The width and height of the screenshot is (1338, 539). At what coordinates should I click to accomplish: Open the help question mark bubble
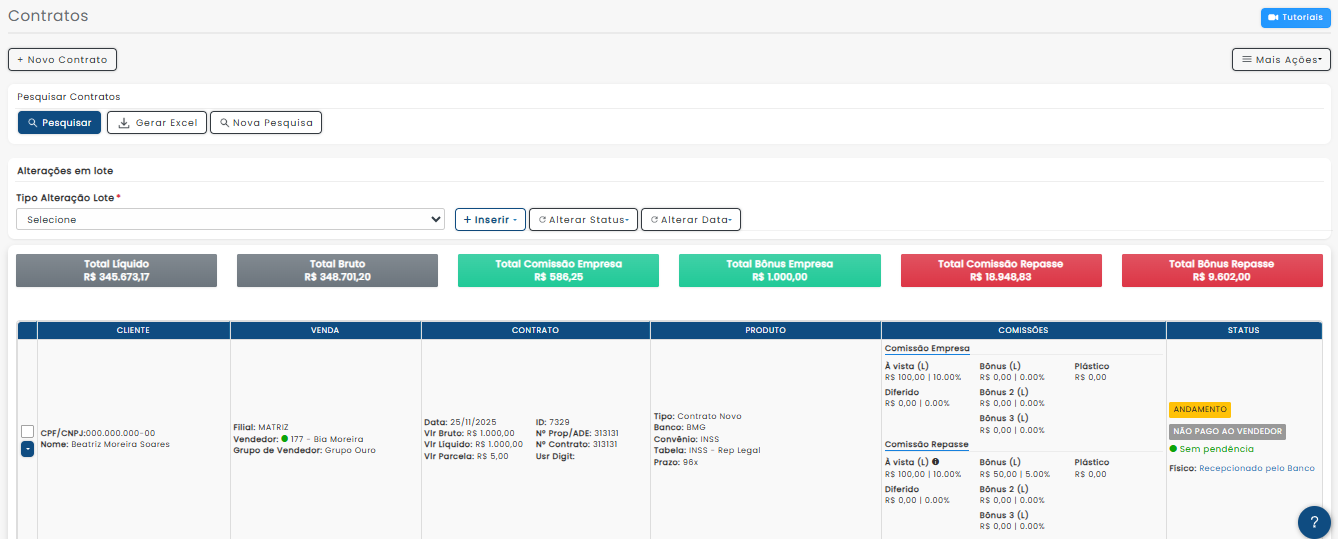pos(1314,522)
